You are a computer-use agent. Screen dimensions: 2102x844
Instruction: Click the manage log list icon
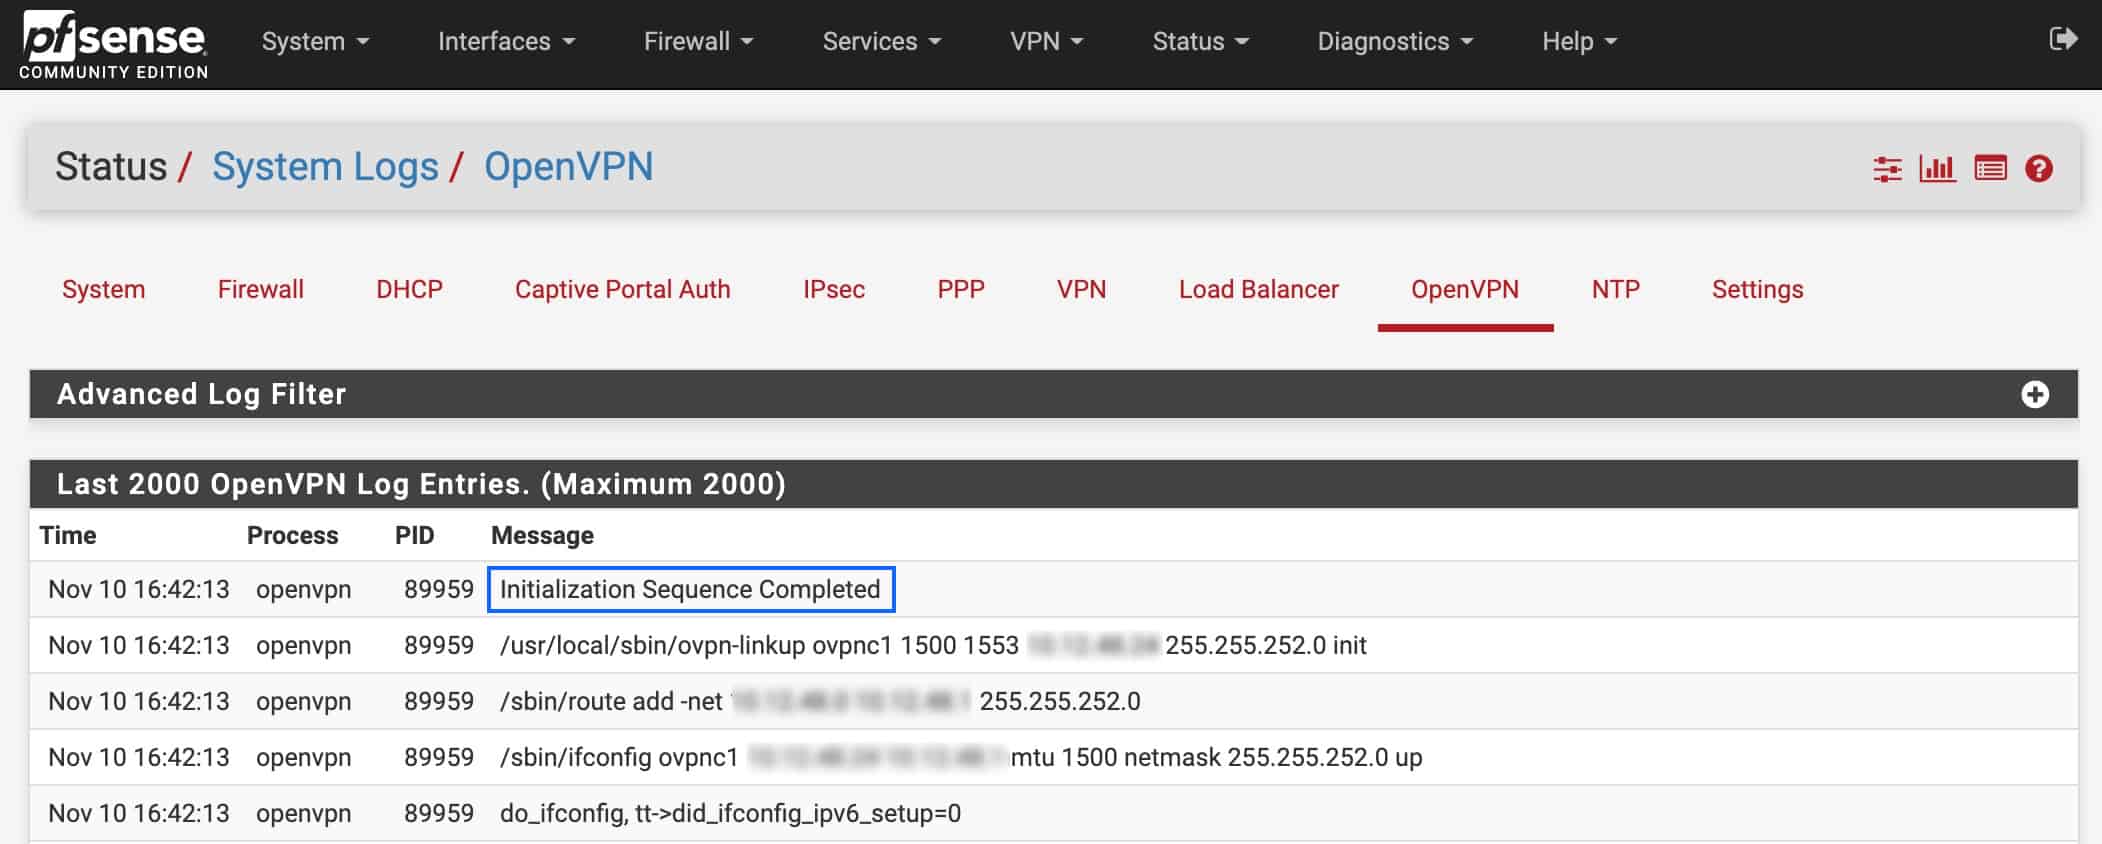pos(1990,169)
